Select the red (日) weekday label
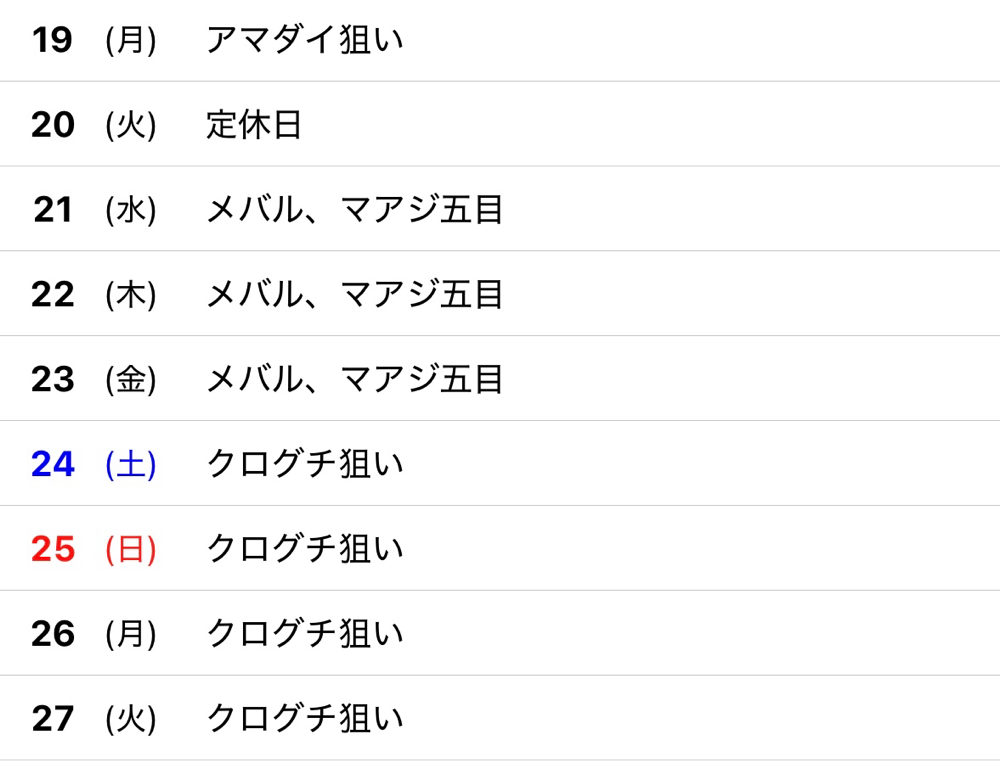Screen dimensions: 1000x763 point(131,549)
